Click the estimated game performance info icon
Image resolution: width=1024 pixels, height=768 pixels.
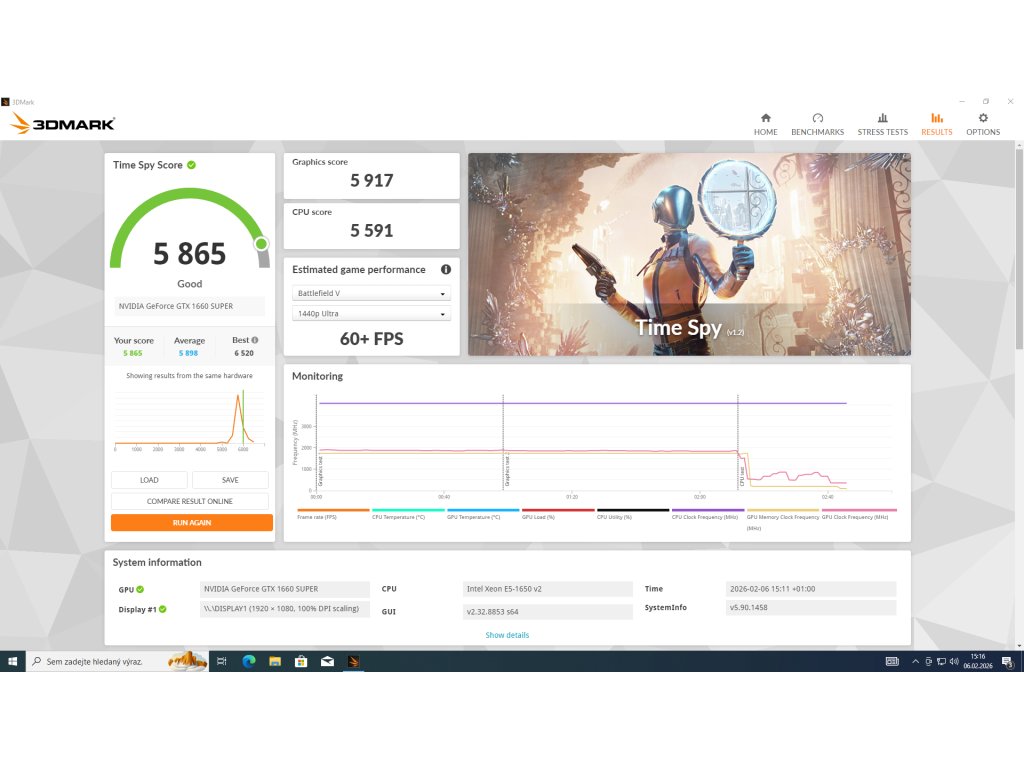tap(445, 270)
